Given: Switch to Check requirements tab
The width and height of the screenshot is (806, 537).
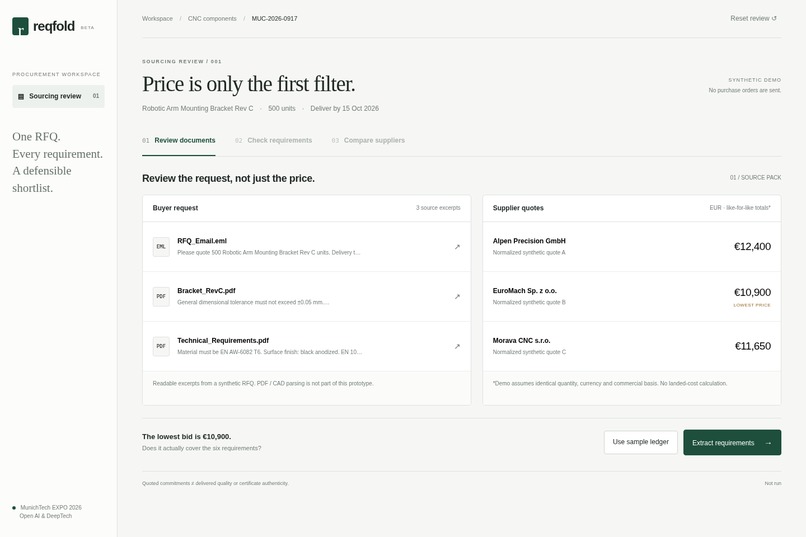Looking at the screenshot, I should (273, 140).
